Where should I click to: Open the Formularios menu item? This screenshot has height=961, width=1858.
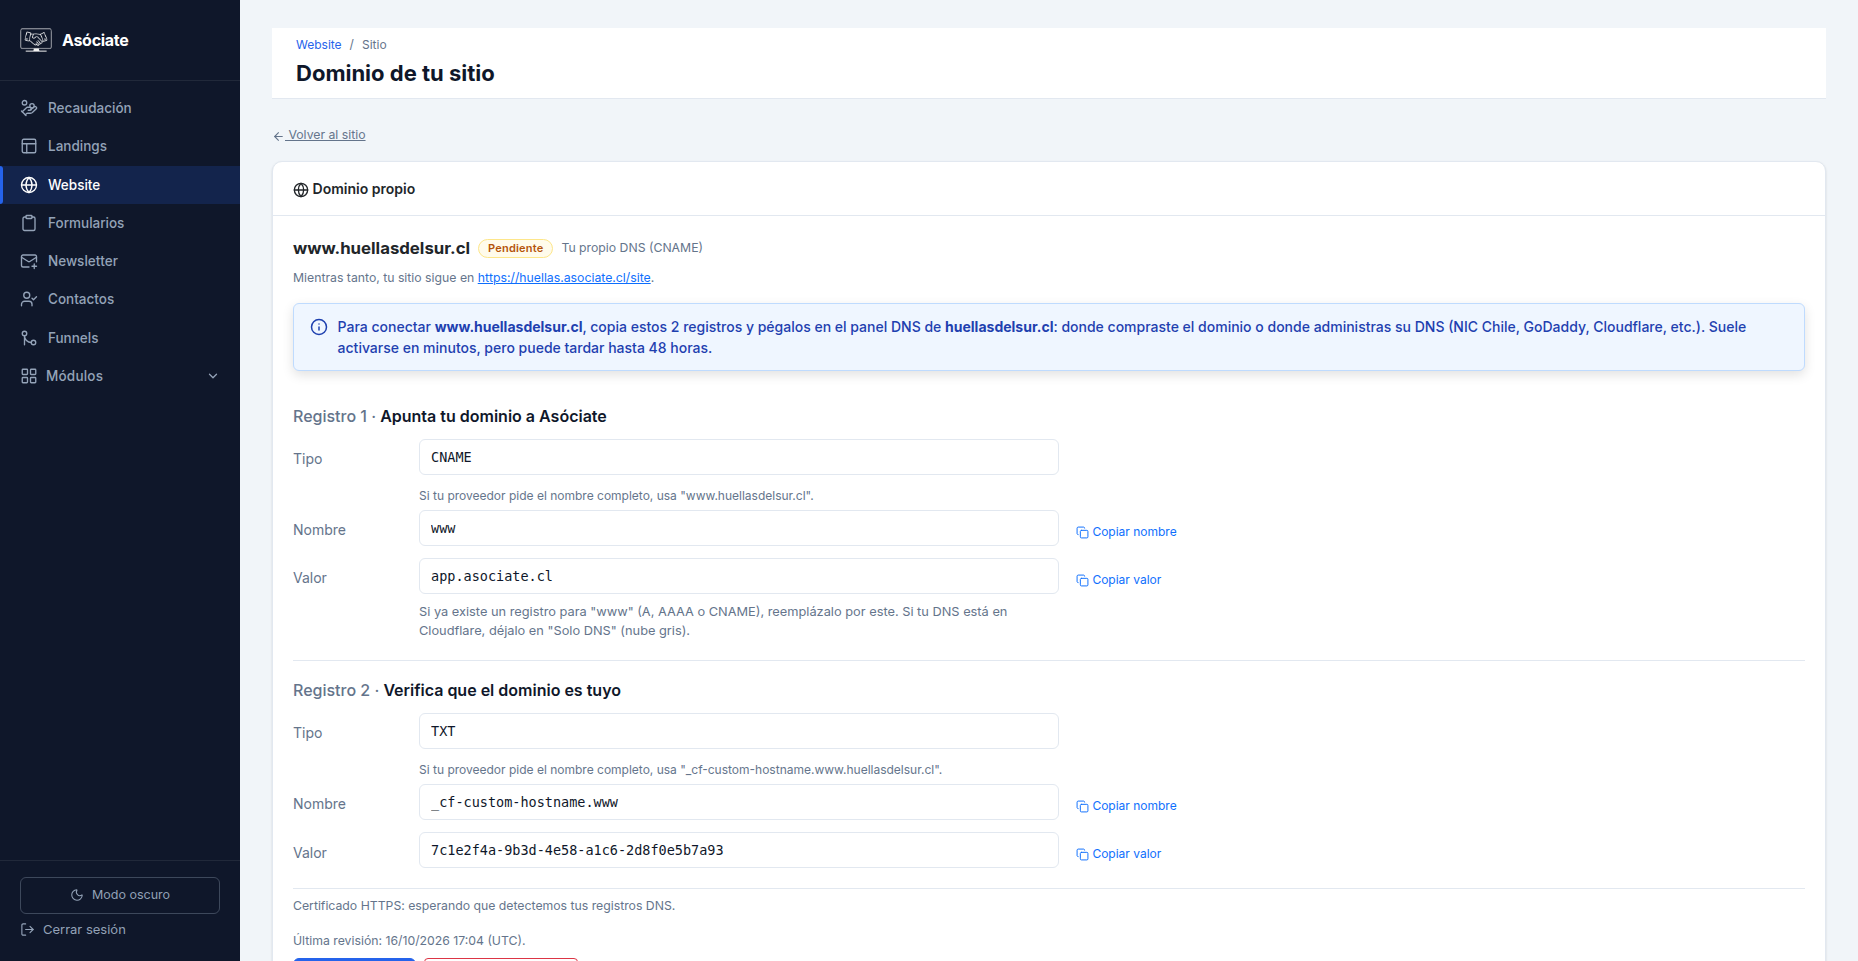(120, 223)
